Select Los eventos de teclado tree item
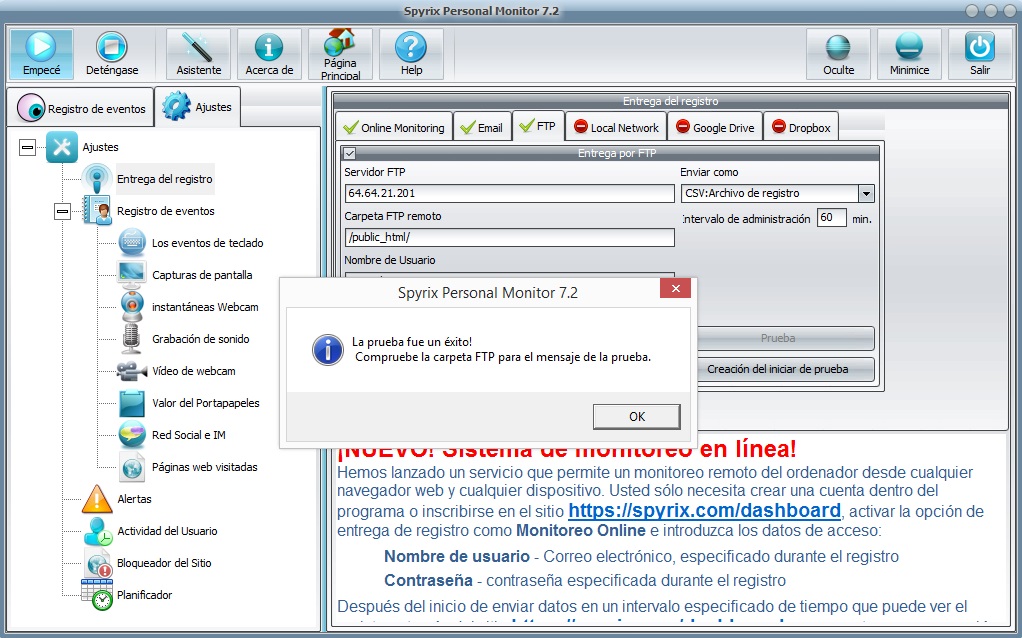 click(x=207, y=243)
